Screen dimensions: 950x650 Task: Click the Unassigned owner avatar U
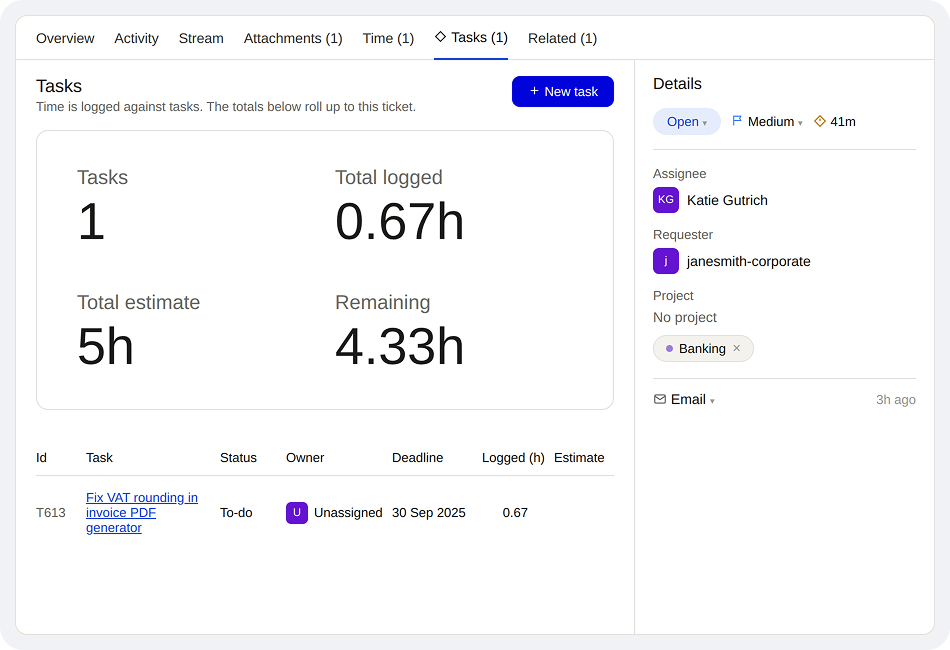tap(297, 512)
